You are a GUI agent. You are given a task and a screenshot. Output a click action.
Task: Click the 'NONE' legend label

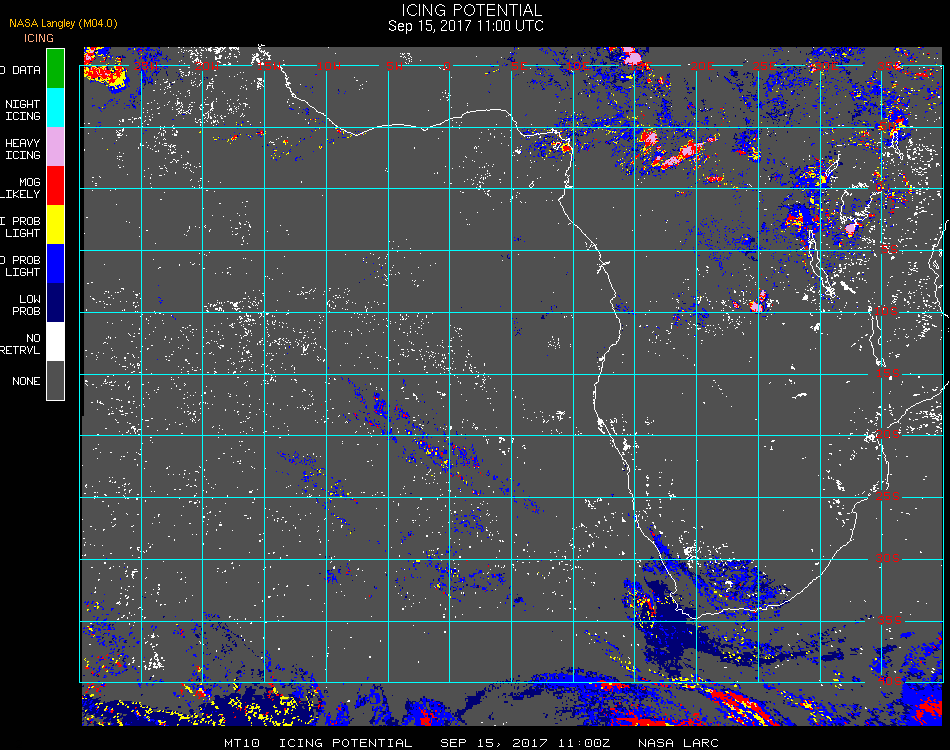26,381
